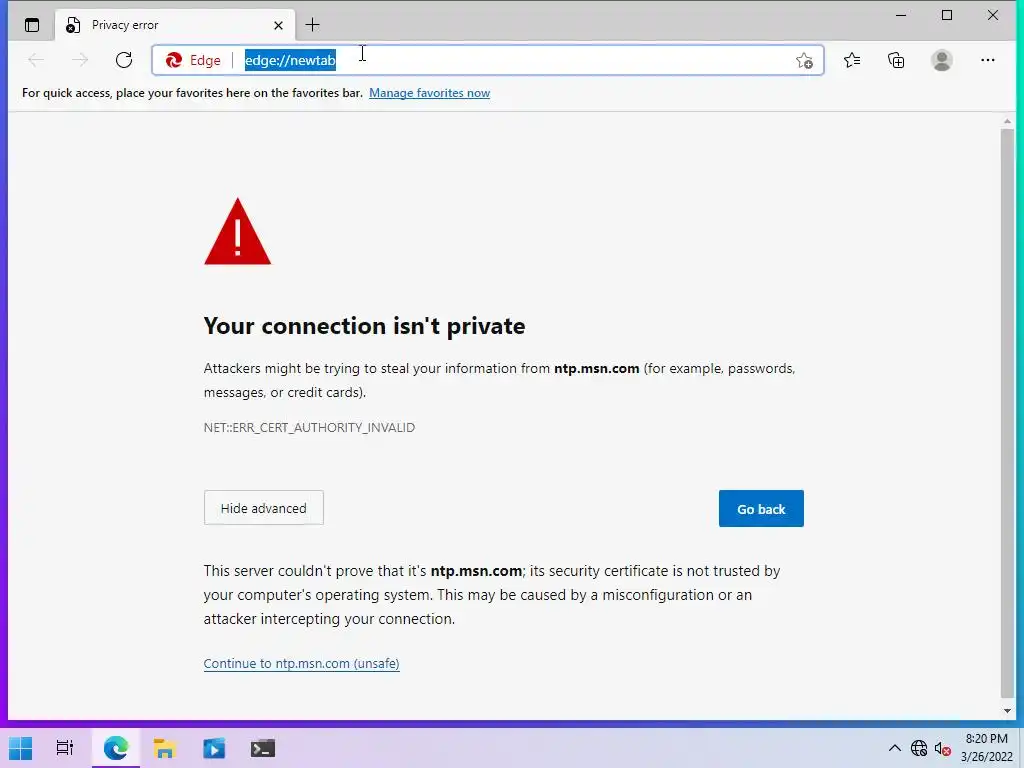The width and height of the screenshot is (1024, 768).
Task: Open the terminal taskbar icon
Action: 263,748
